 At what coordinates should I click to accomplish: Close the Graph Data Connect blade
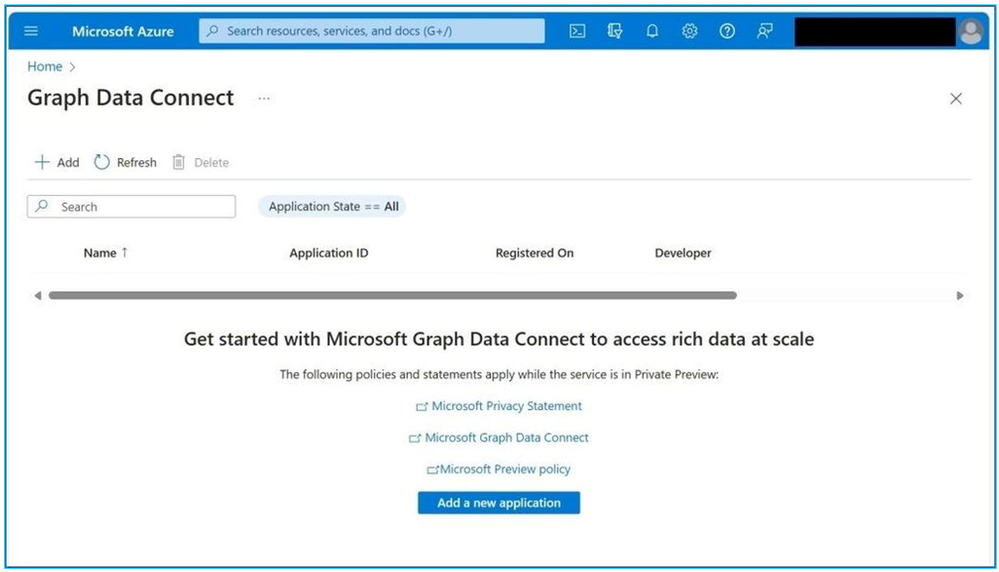pos(956,98)
